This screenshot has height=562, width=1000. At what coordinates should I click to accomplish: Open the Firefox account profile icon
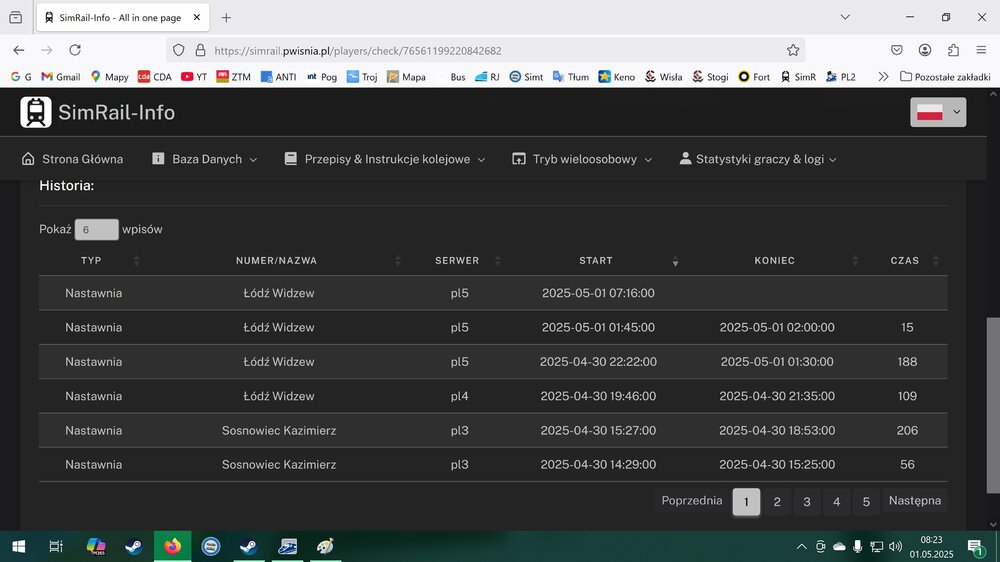[x=925, y=50]
